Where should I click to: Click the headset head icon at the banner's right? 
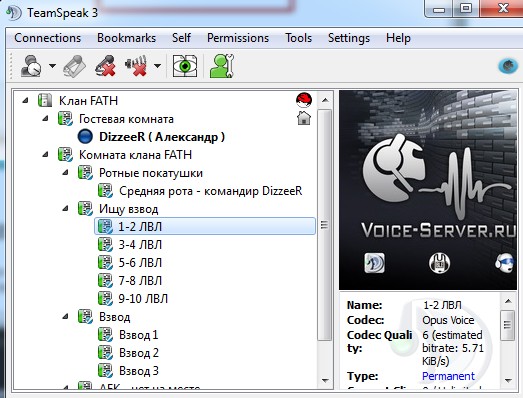[505, 263]
